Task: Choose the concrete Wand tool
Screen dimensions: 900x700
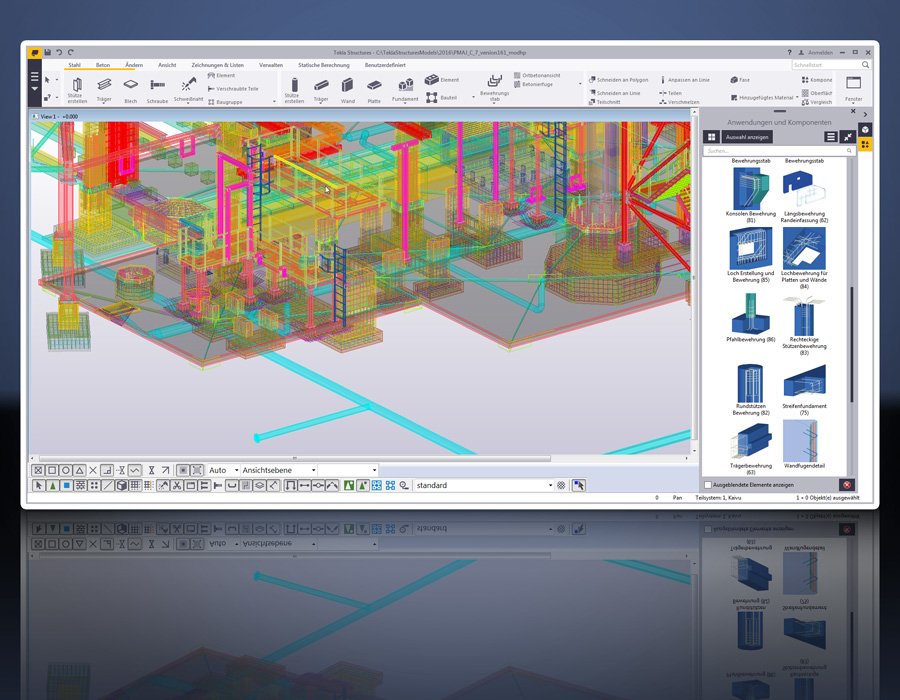Action: [347, 89]
